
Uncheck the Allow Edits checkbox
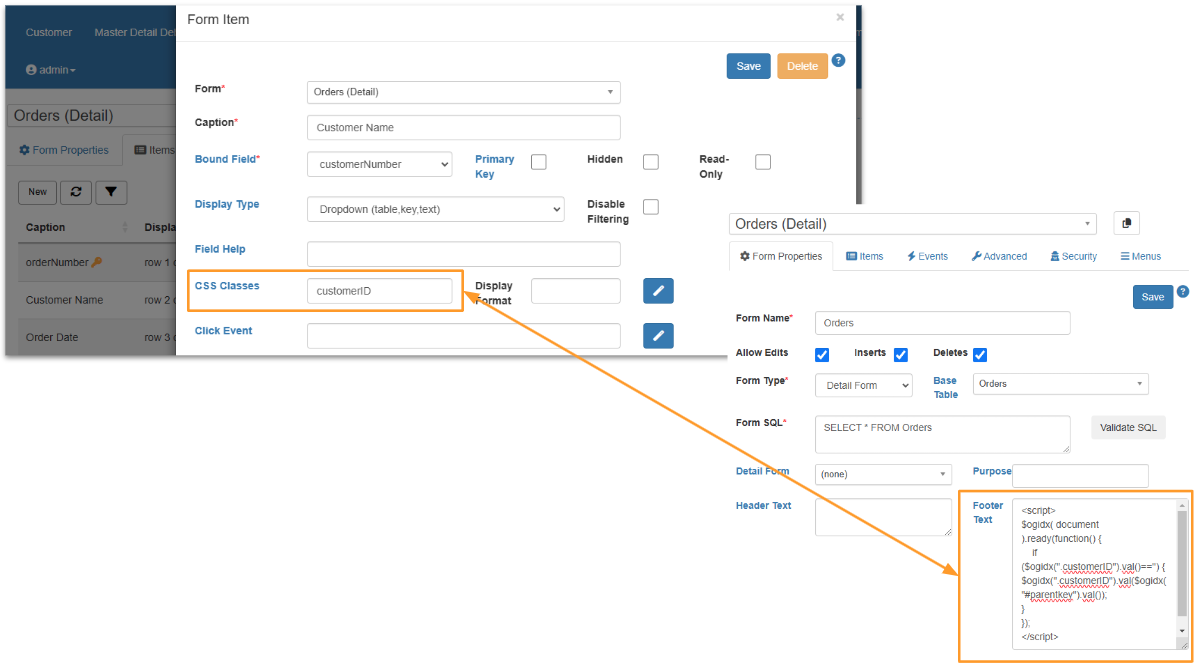tap(822, 354)
